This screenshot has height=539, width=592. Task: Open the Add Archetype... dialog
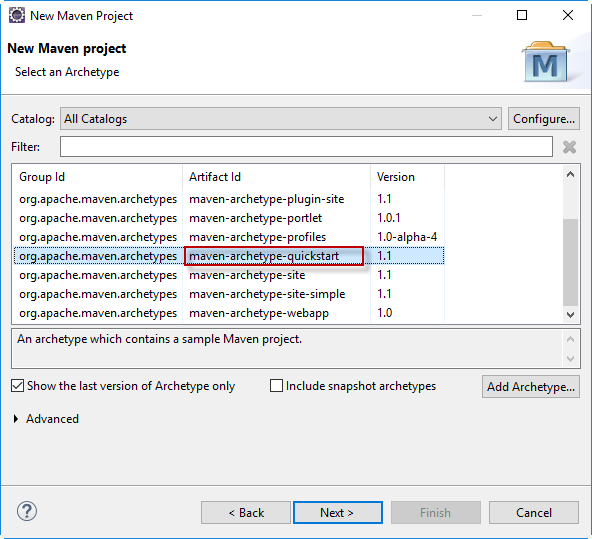point(530,387)
